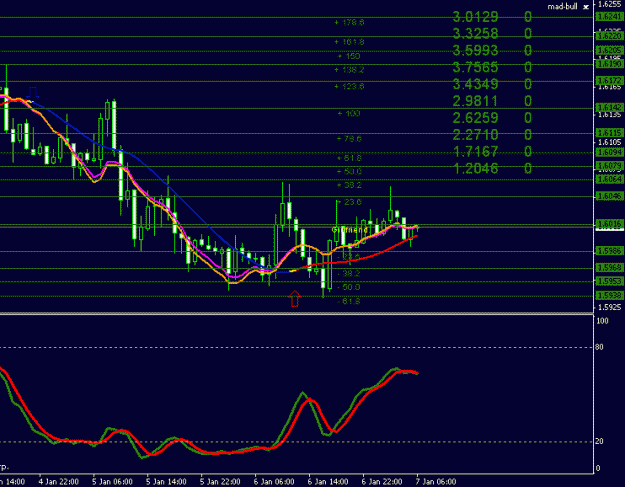Click the + 161.8 Fibonacci level label
Viewport: 625px width, 487px height.
pos(349,42)
